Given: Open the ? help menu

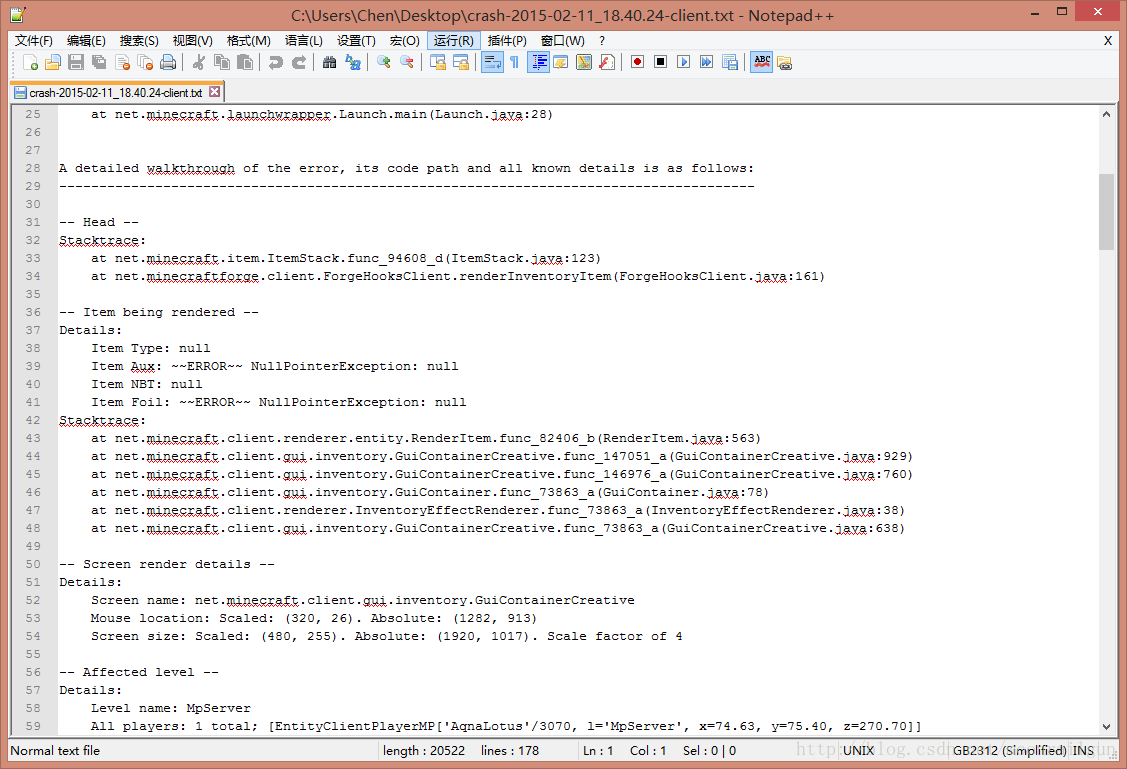Looking at the screenshot, I should (x=602, y=40).
